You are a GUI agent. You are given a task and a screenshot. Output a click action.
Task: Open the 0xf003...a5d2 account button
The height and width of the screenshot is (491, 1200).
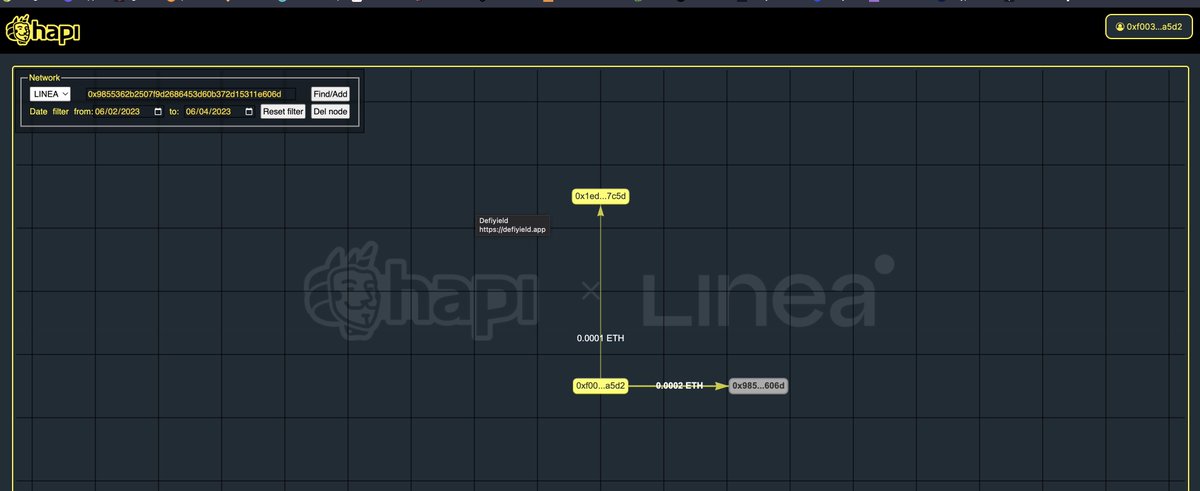click(x=1147, y=28)
